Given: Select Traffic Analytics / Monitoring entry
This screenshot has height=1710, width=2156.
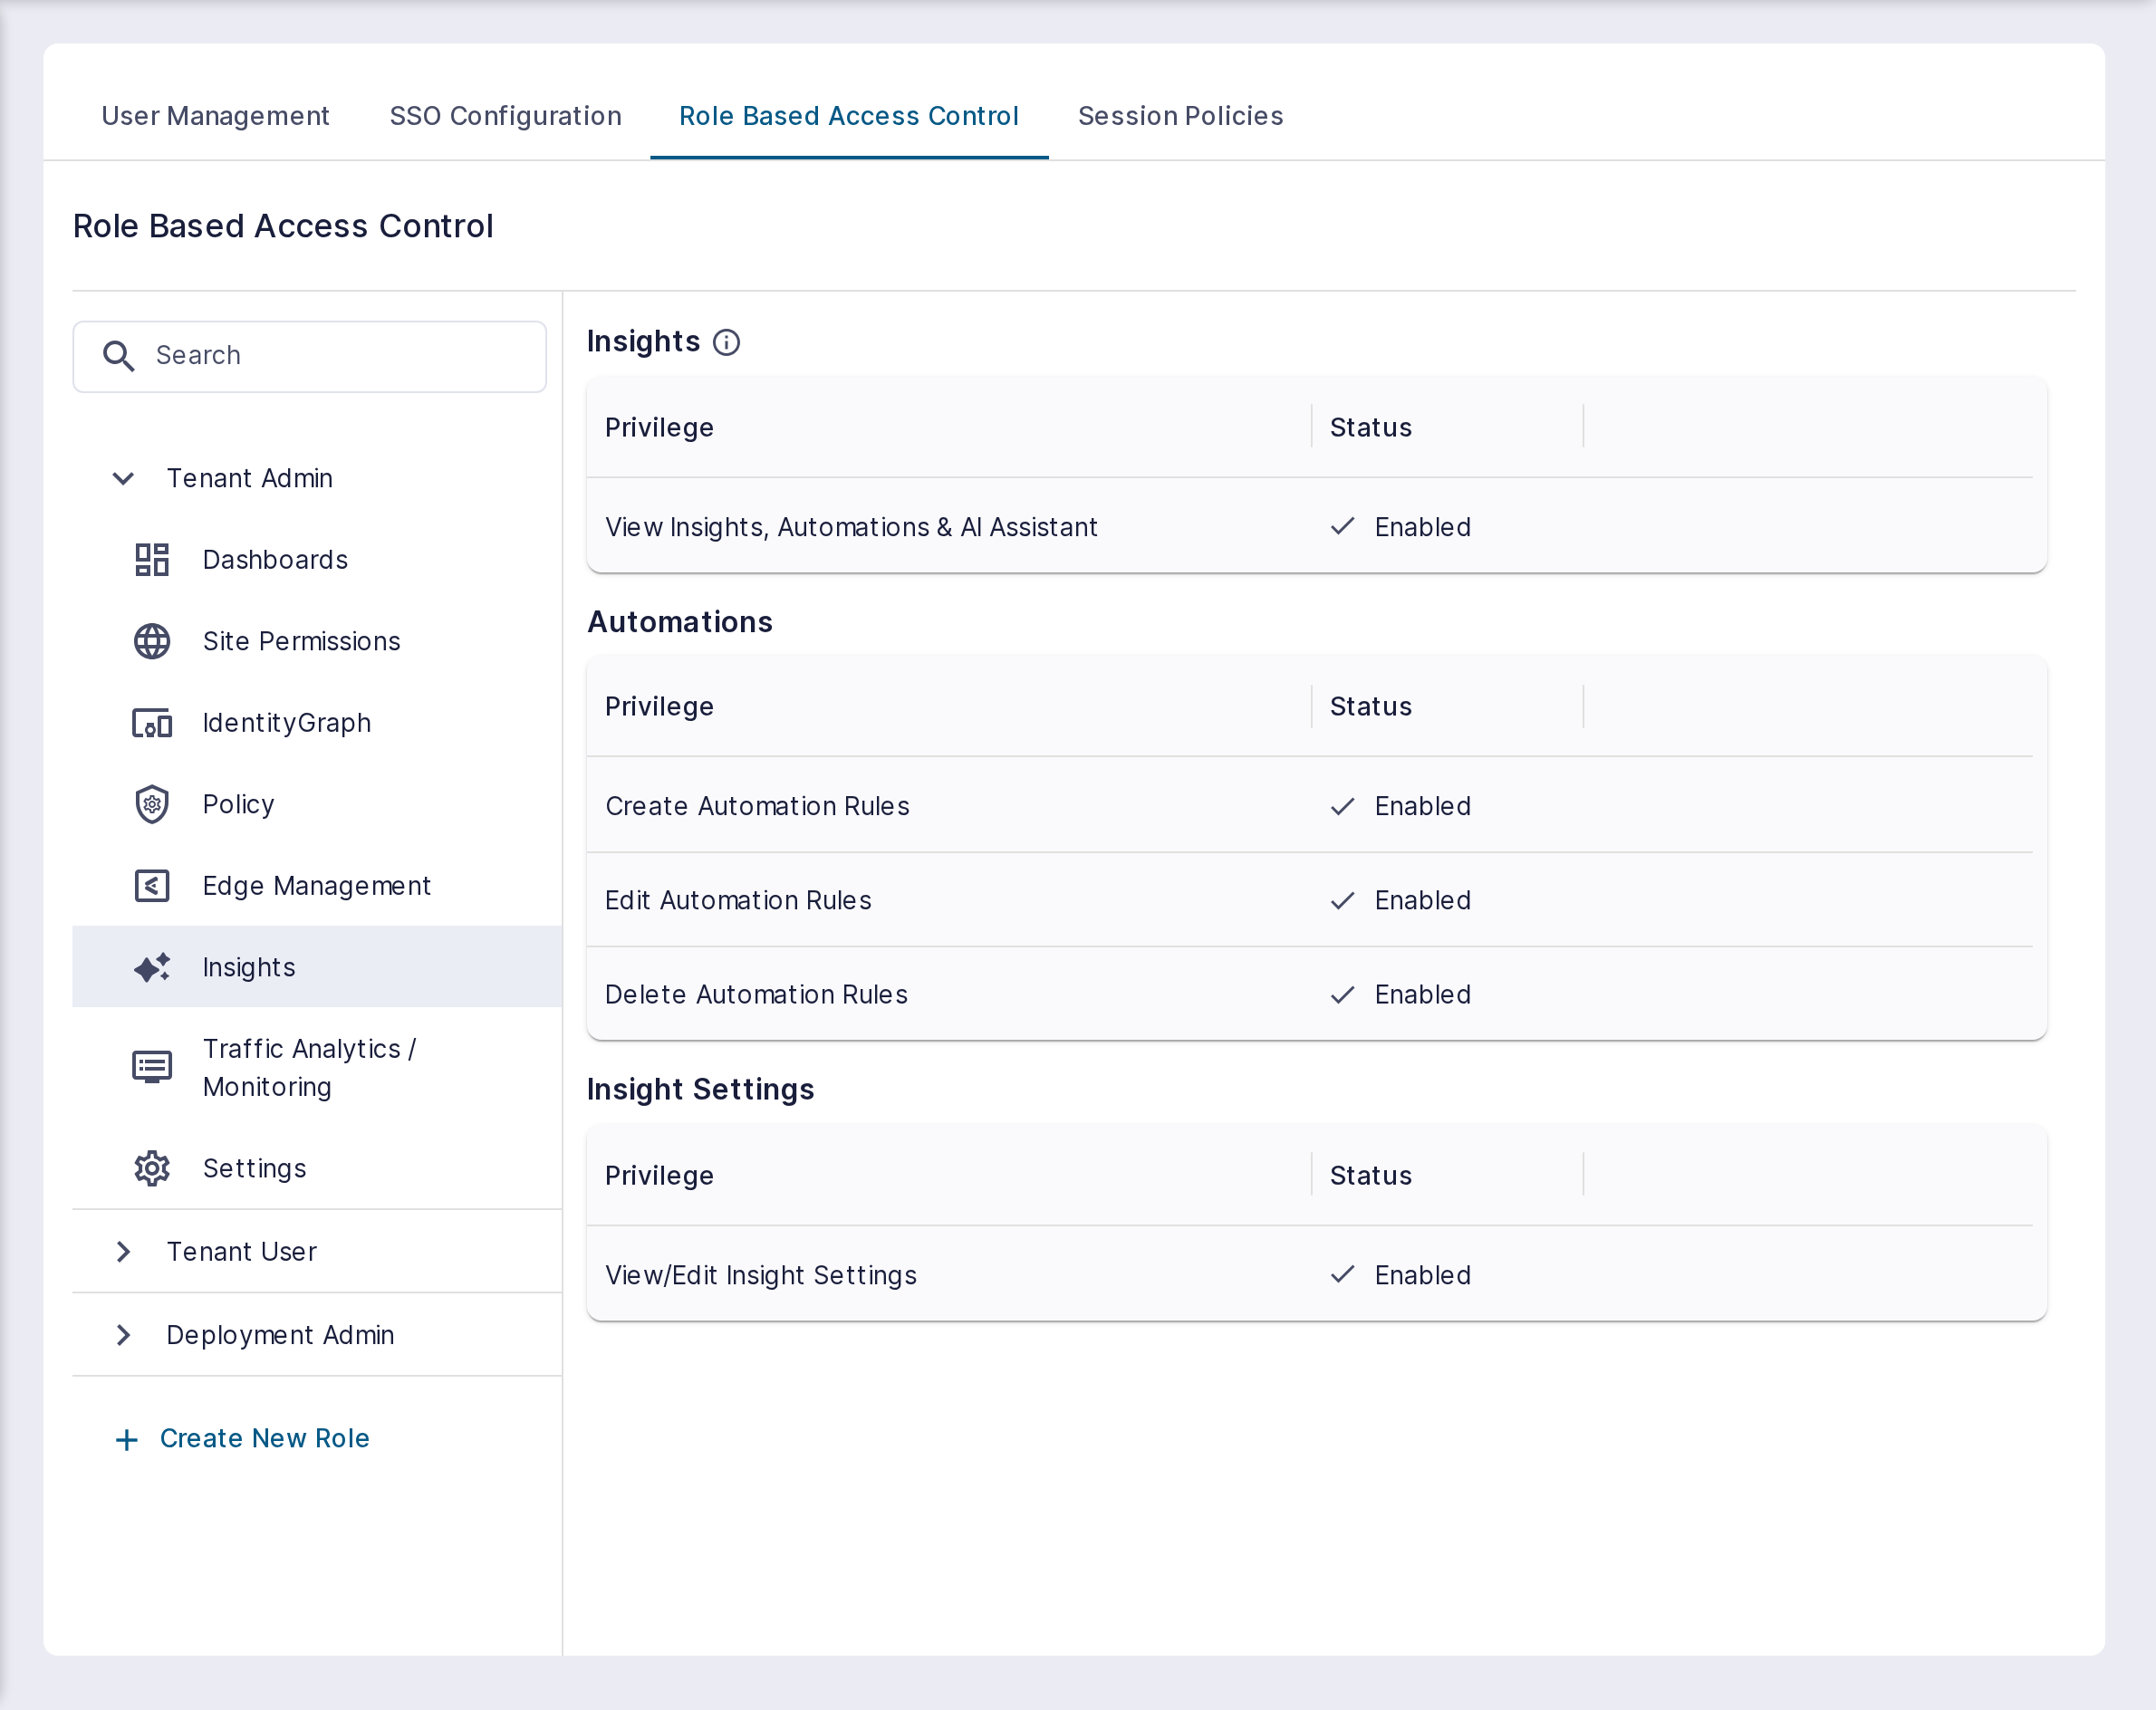Looking at the screenshot, I should click(310, 1067).
